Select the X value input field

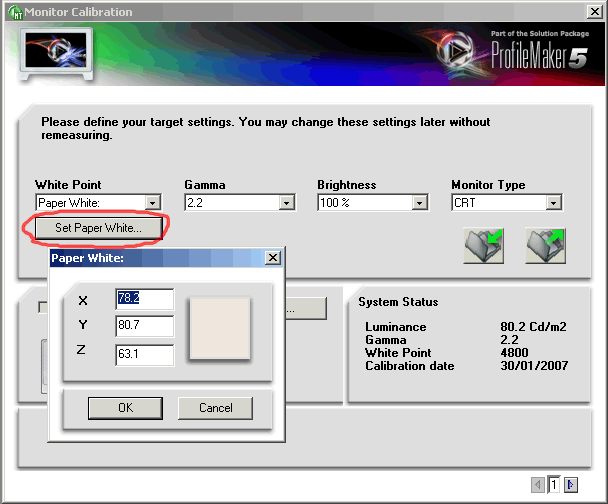click(x=145, y=299)
